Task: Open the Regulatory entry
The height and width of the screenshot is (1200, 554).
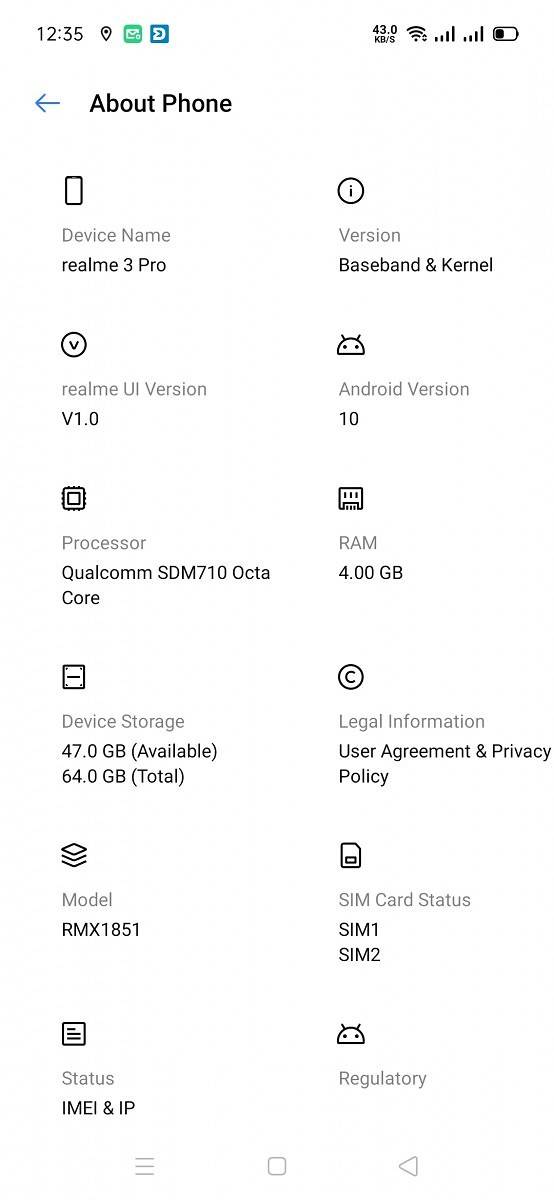Action: click(x=383, y=1078)
